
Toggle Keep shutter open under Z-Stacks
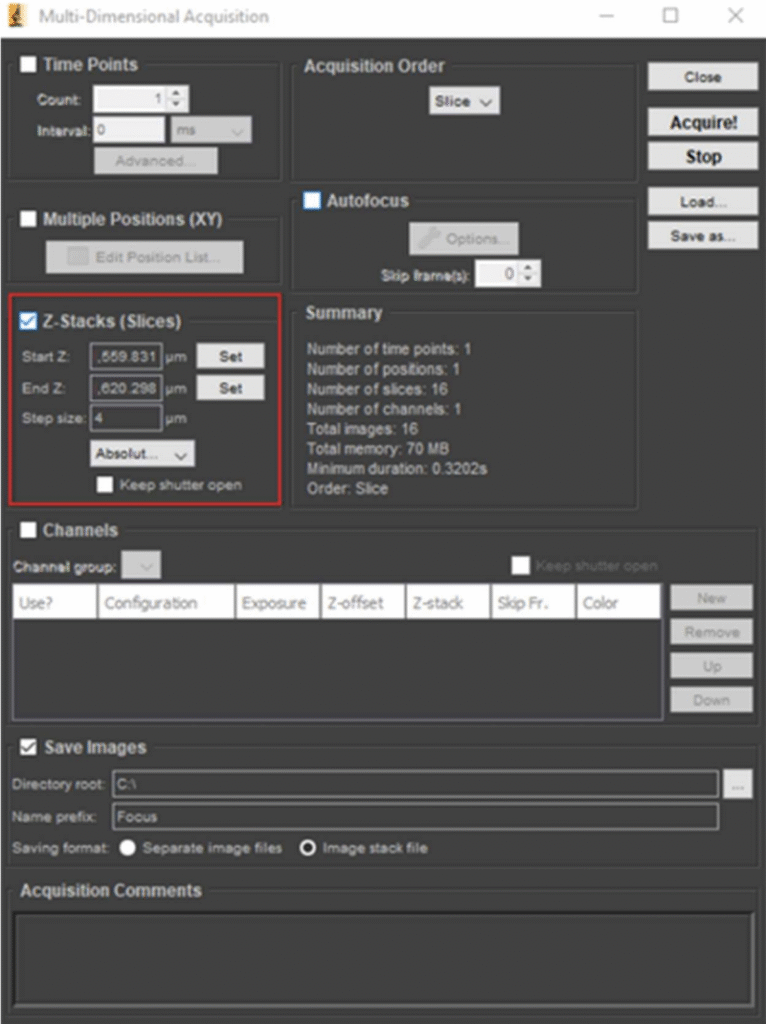[x=105, y=485]
